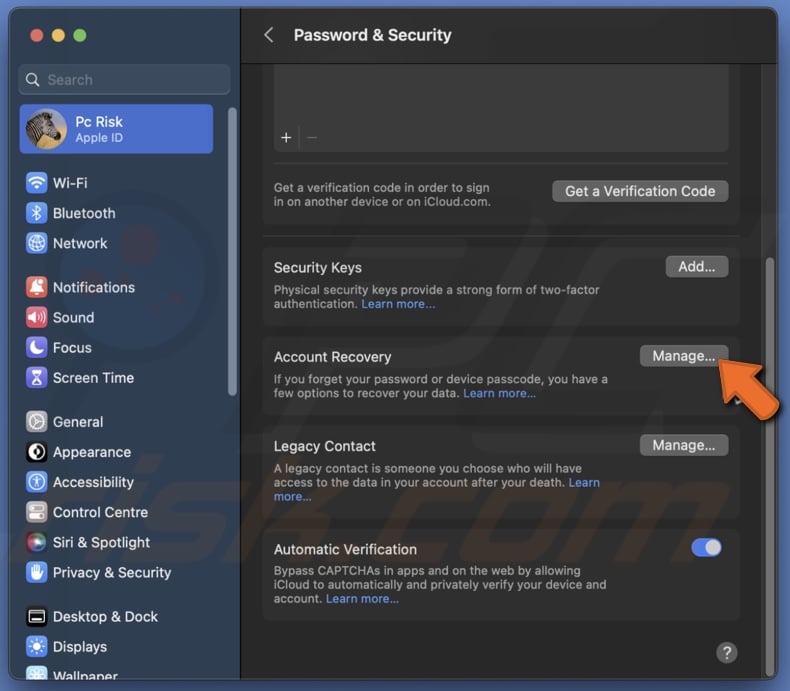The width and height of the screenshot is (790, 691).
Task: Open the Focus moon icon
Action: tap(37, 347)
